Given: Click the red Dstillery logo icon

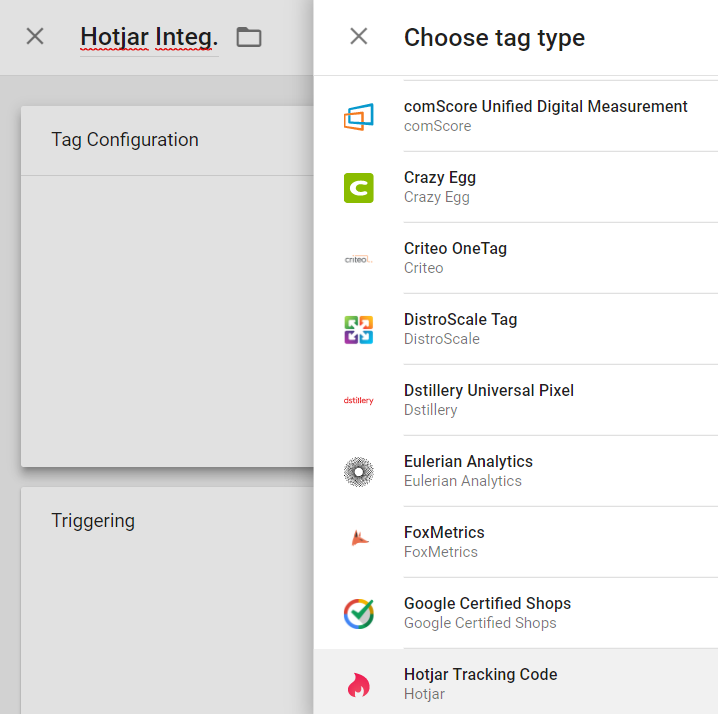Looking at the screenshot, I should [358, 401].
